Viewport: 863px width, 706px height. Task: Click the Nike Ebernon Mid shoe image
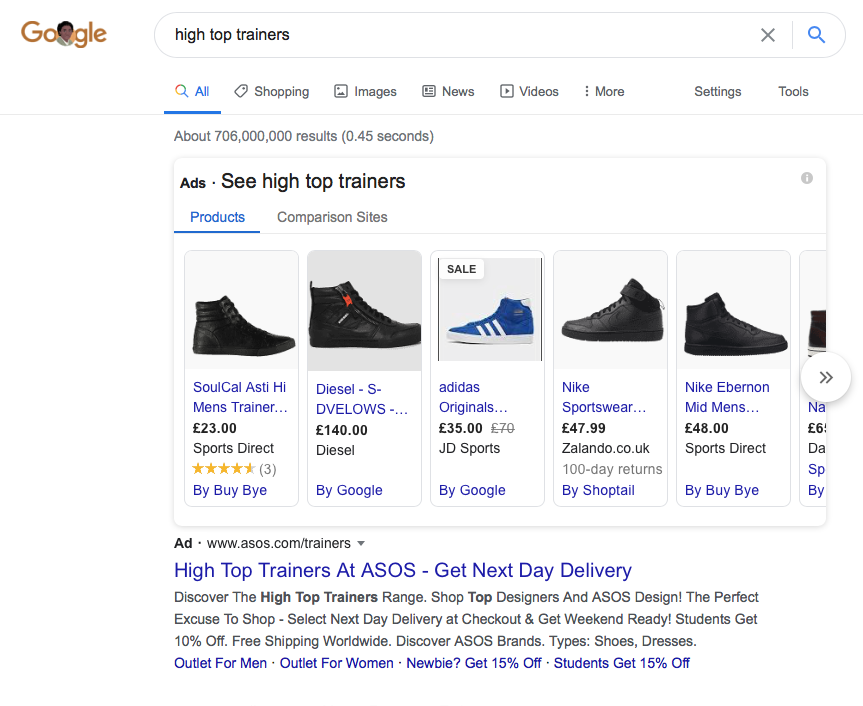click(734, 310)
